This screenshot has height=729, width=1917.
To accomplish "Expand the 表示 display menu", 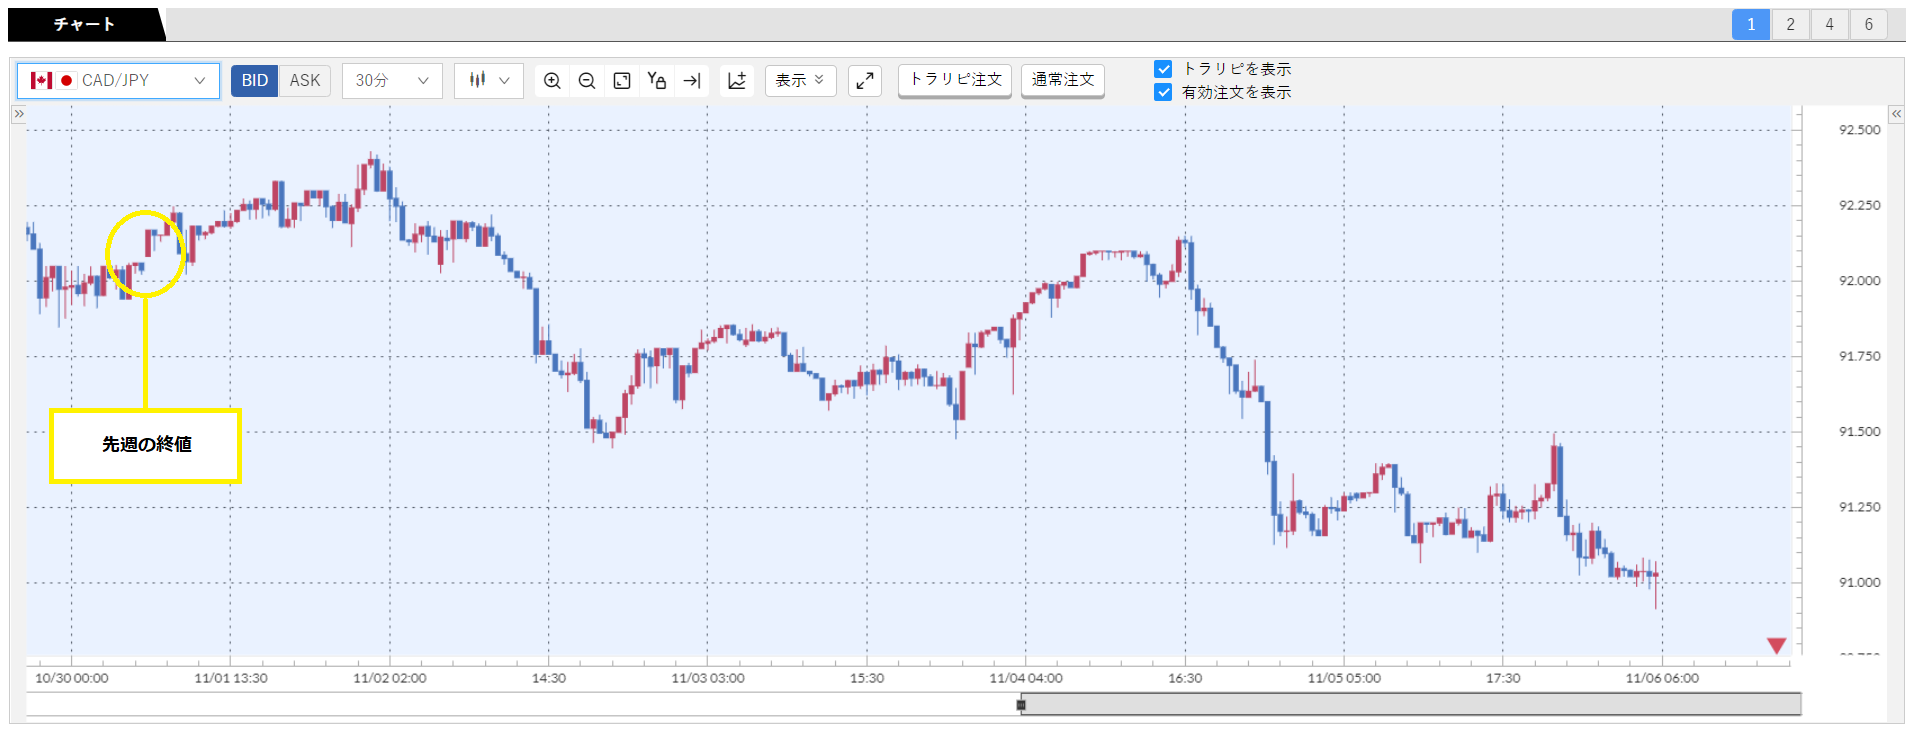I will click(800, 81).
